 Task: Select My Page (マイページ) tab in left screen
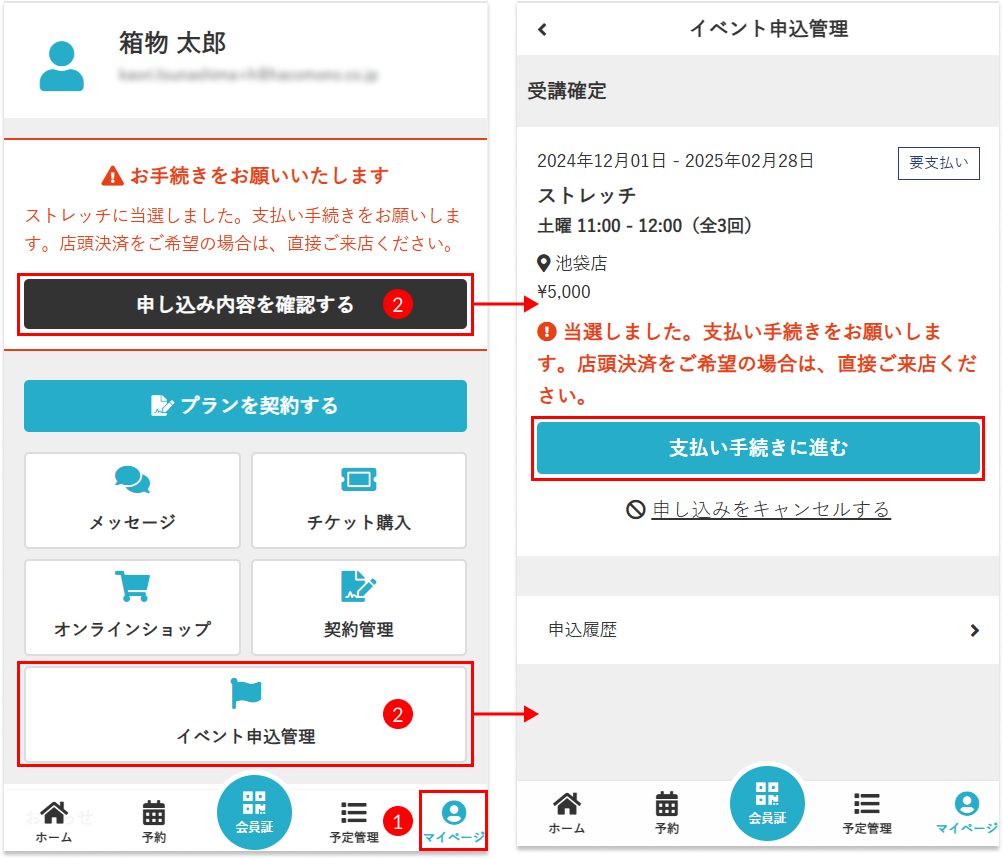tap(453, 821)
